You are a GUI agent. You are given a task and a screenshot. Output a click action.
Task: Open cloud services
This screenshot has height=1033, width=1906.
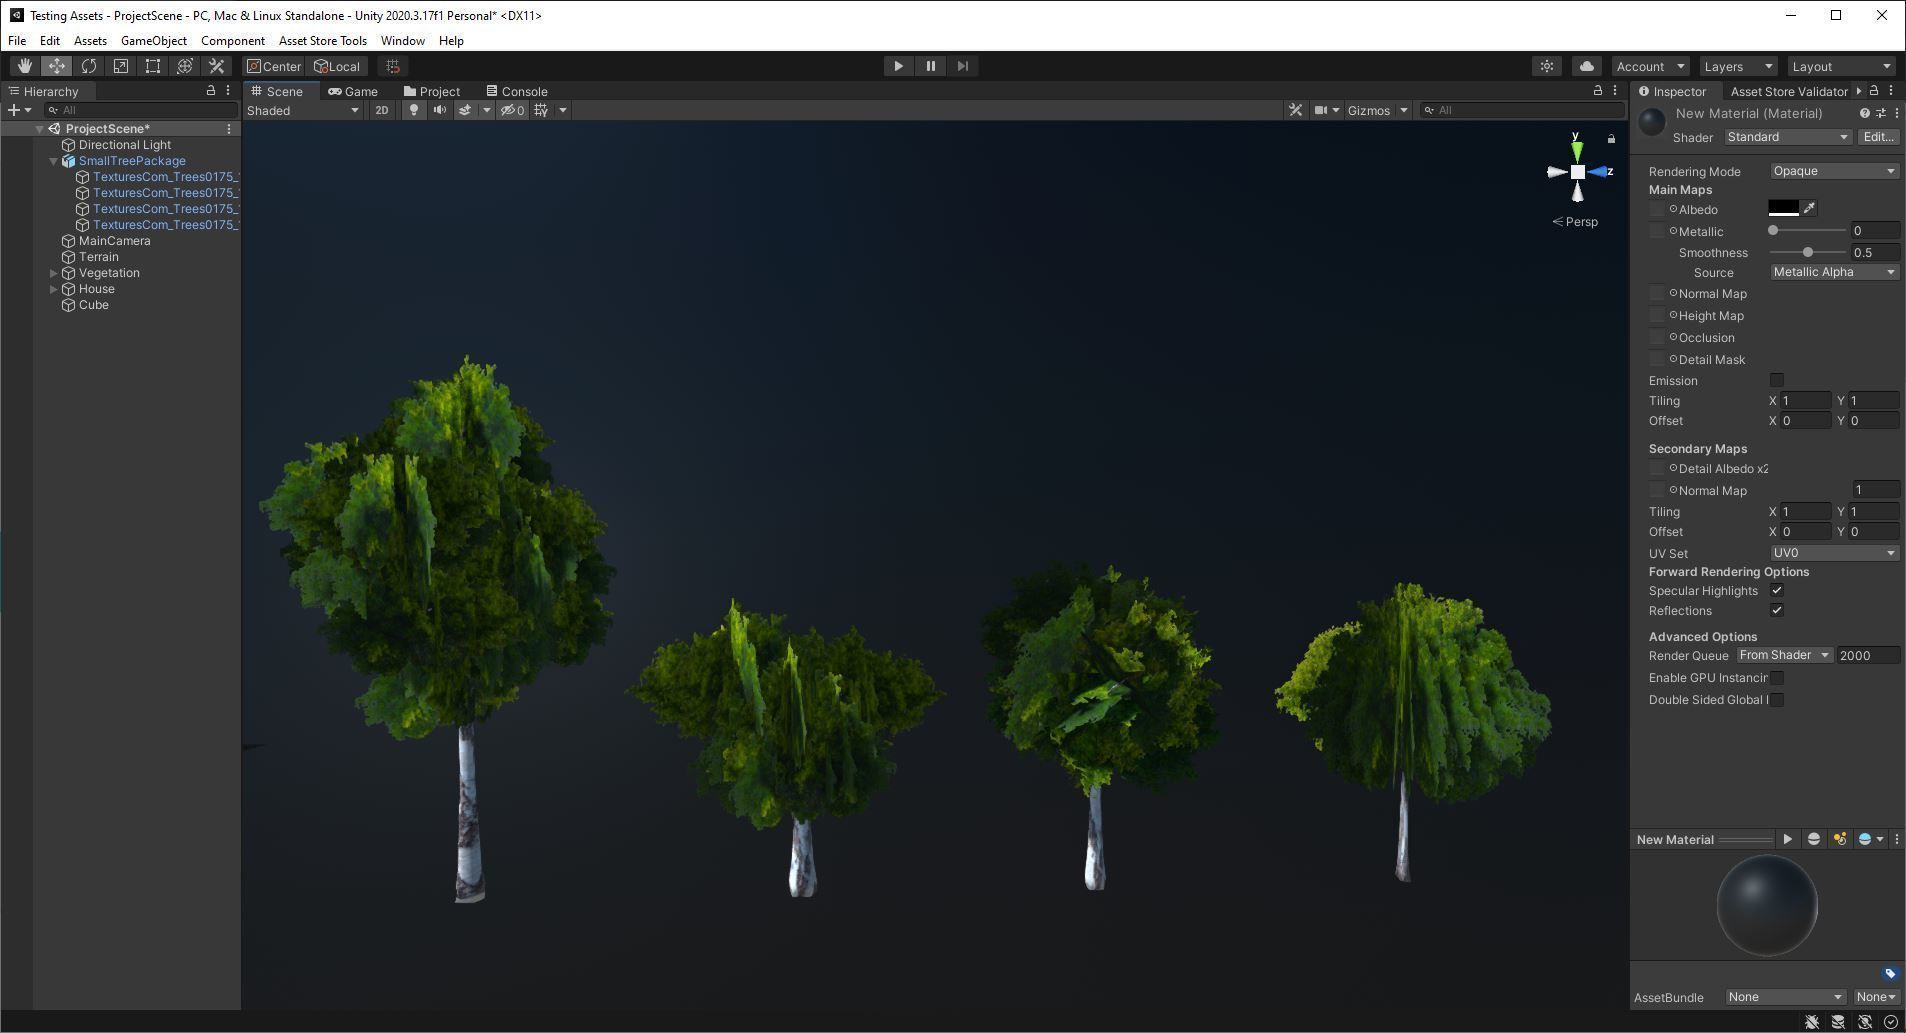click(x=1587, y=66)
